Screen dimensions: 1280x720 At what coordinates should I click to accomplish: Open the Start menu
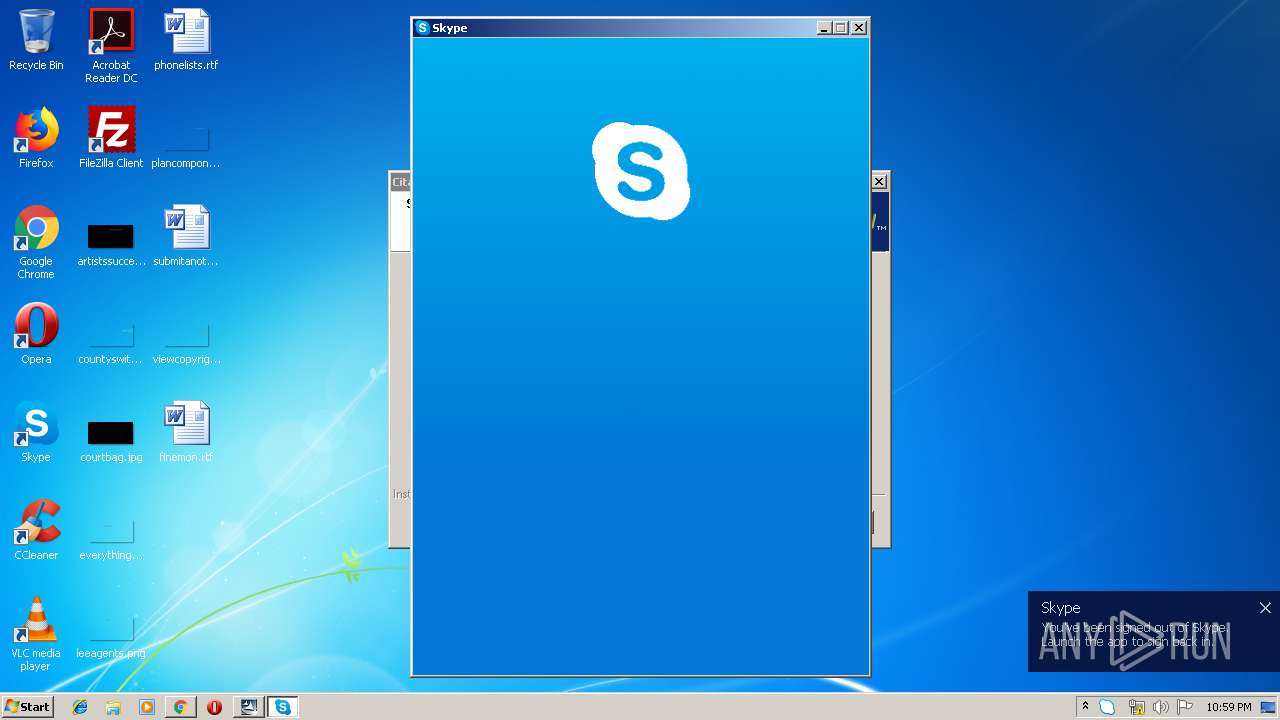tap(27, 706)
